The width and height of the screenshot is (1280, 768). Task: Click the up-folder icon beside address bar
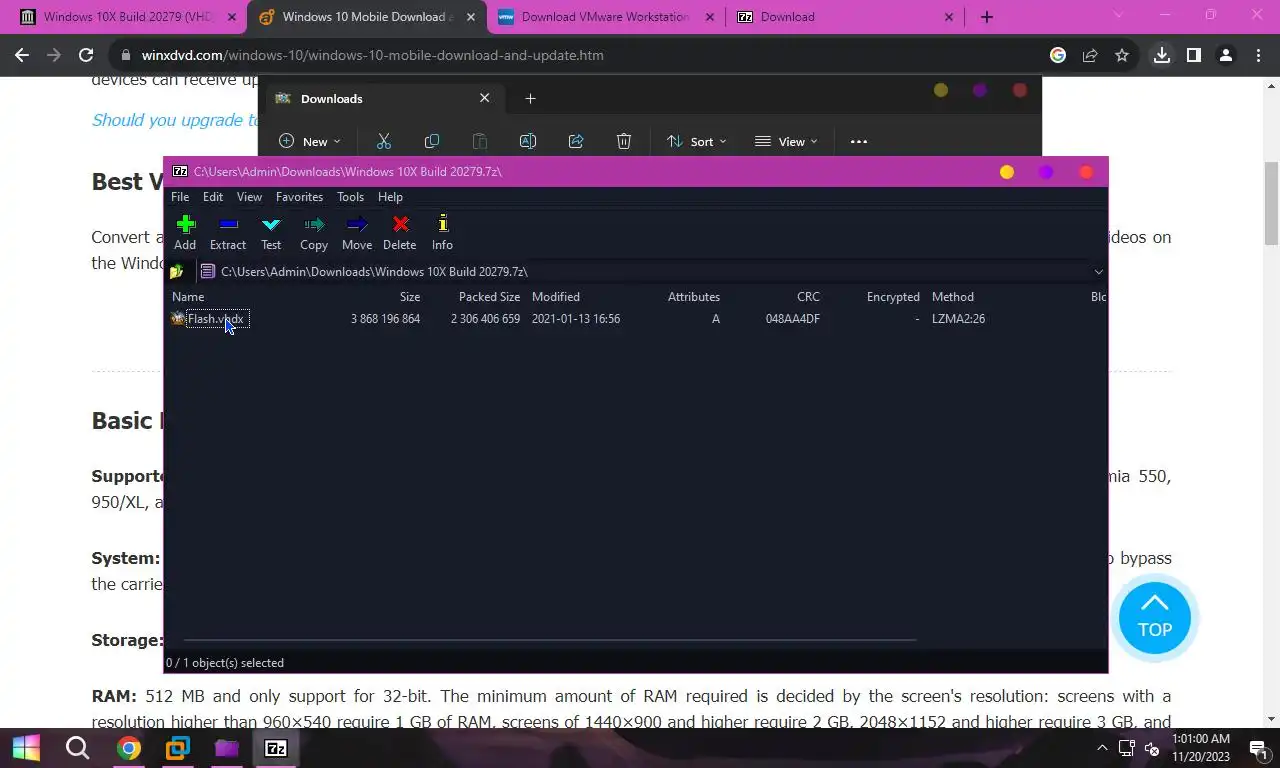pos(177,271)
